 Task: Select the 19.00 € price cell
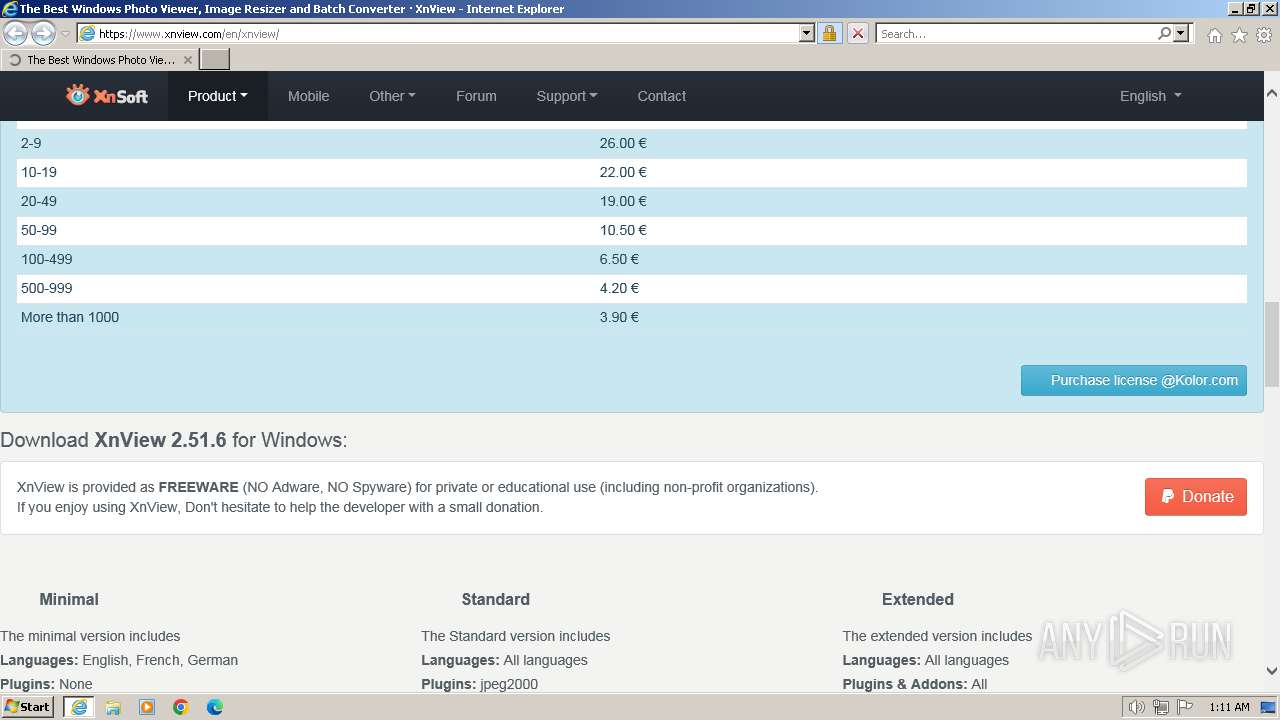(x=623, y=201)
